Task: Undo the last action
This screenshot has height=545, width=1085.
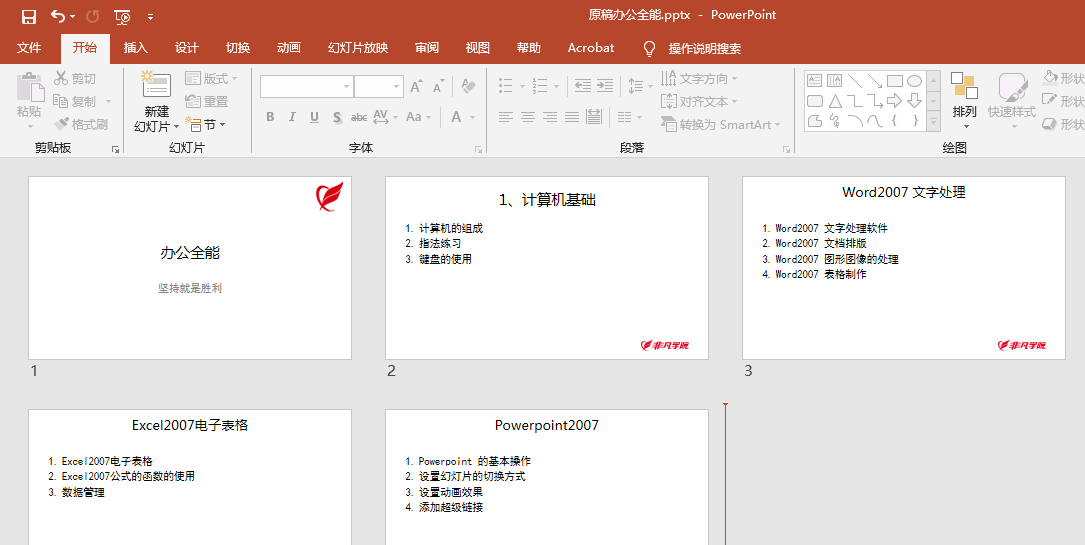Action: 58,16
